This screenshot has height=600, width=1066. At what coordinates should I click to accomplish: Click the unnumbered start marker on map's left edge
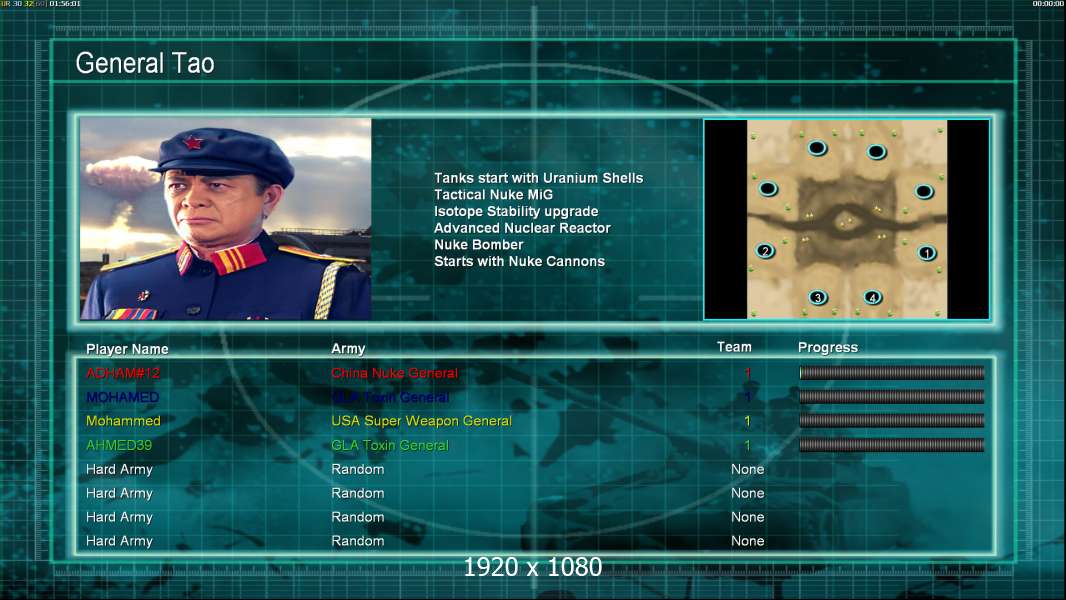pos(768,188)
